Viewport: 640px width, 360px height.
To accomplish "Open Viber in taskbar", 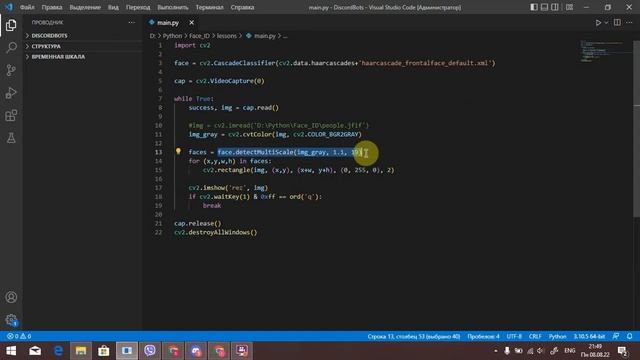I will 150,351.
